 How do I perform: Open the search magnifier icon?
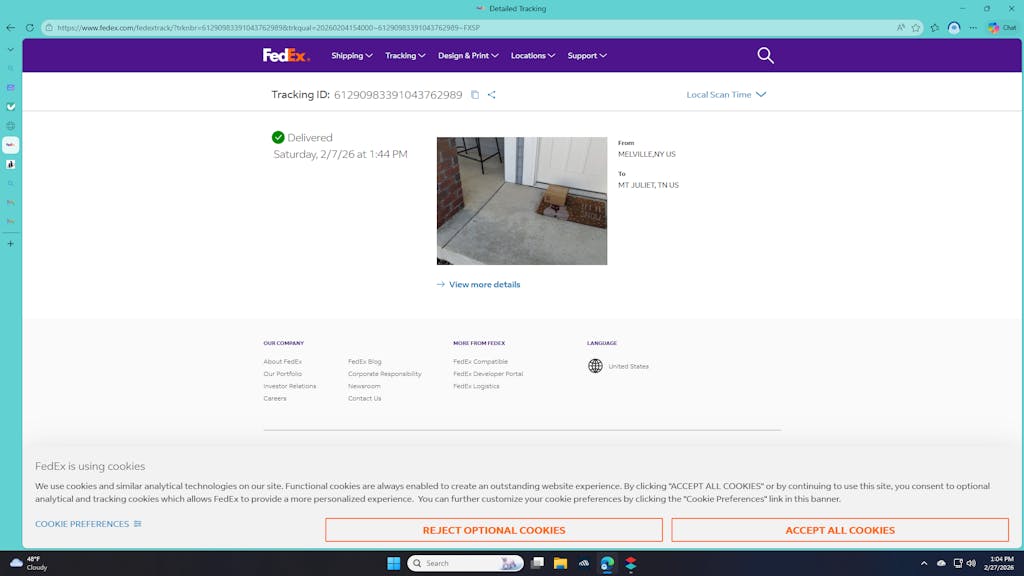point(765,55)
